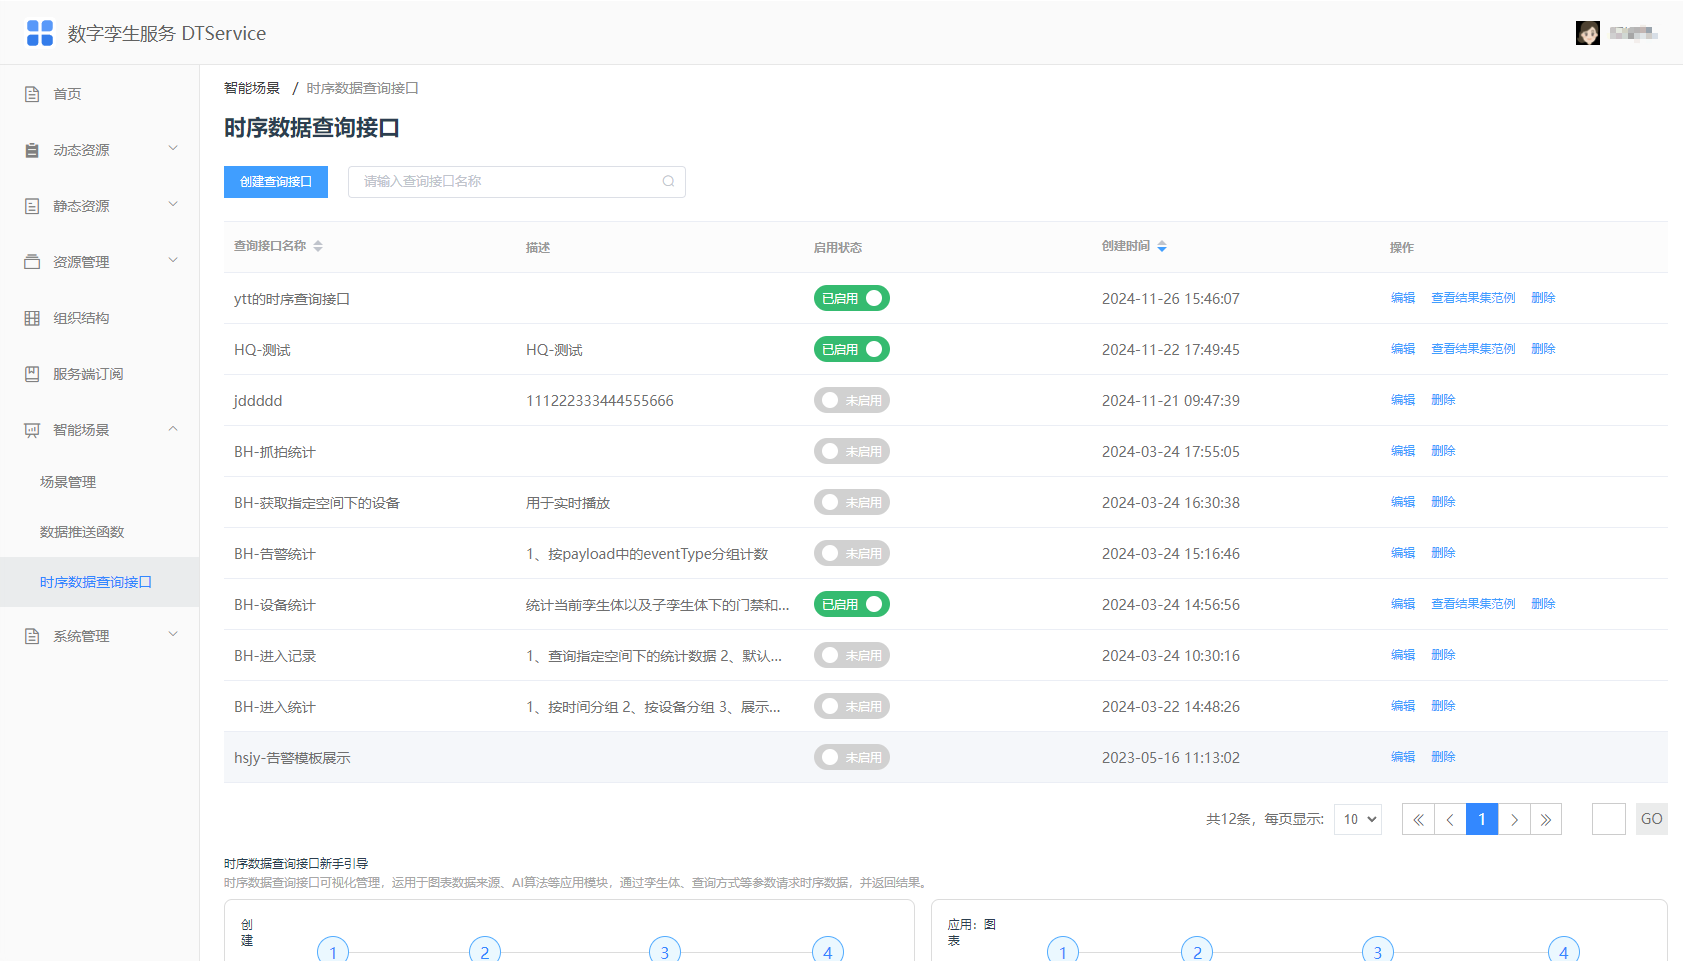Viewport: 1683px width, 961px height.
Task: Click 删除 for jddddd row
Action: pos(1443,400)
